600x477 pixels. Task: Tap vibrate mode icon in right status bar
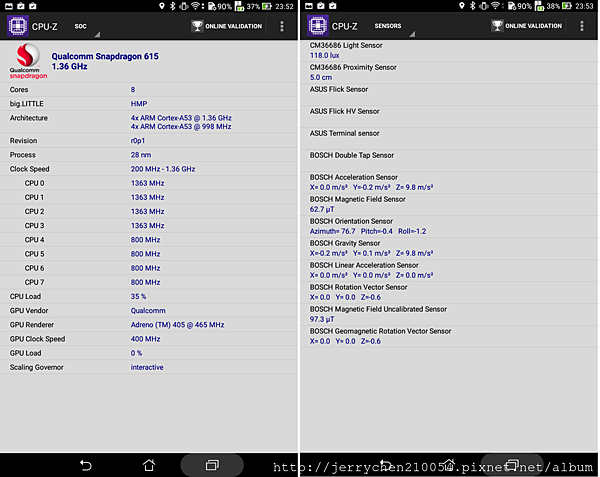coord(484,6)
